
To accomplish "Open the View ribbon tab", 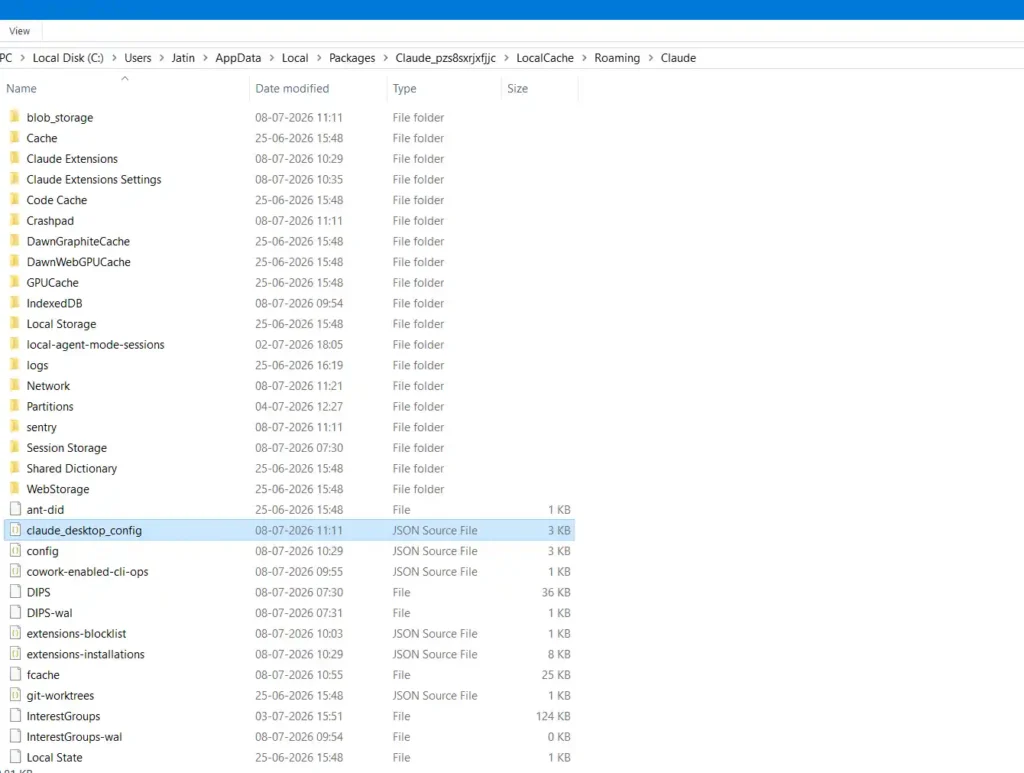I will [x=20, y=31].
